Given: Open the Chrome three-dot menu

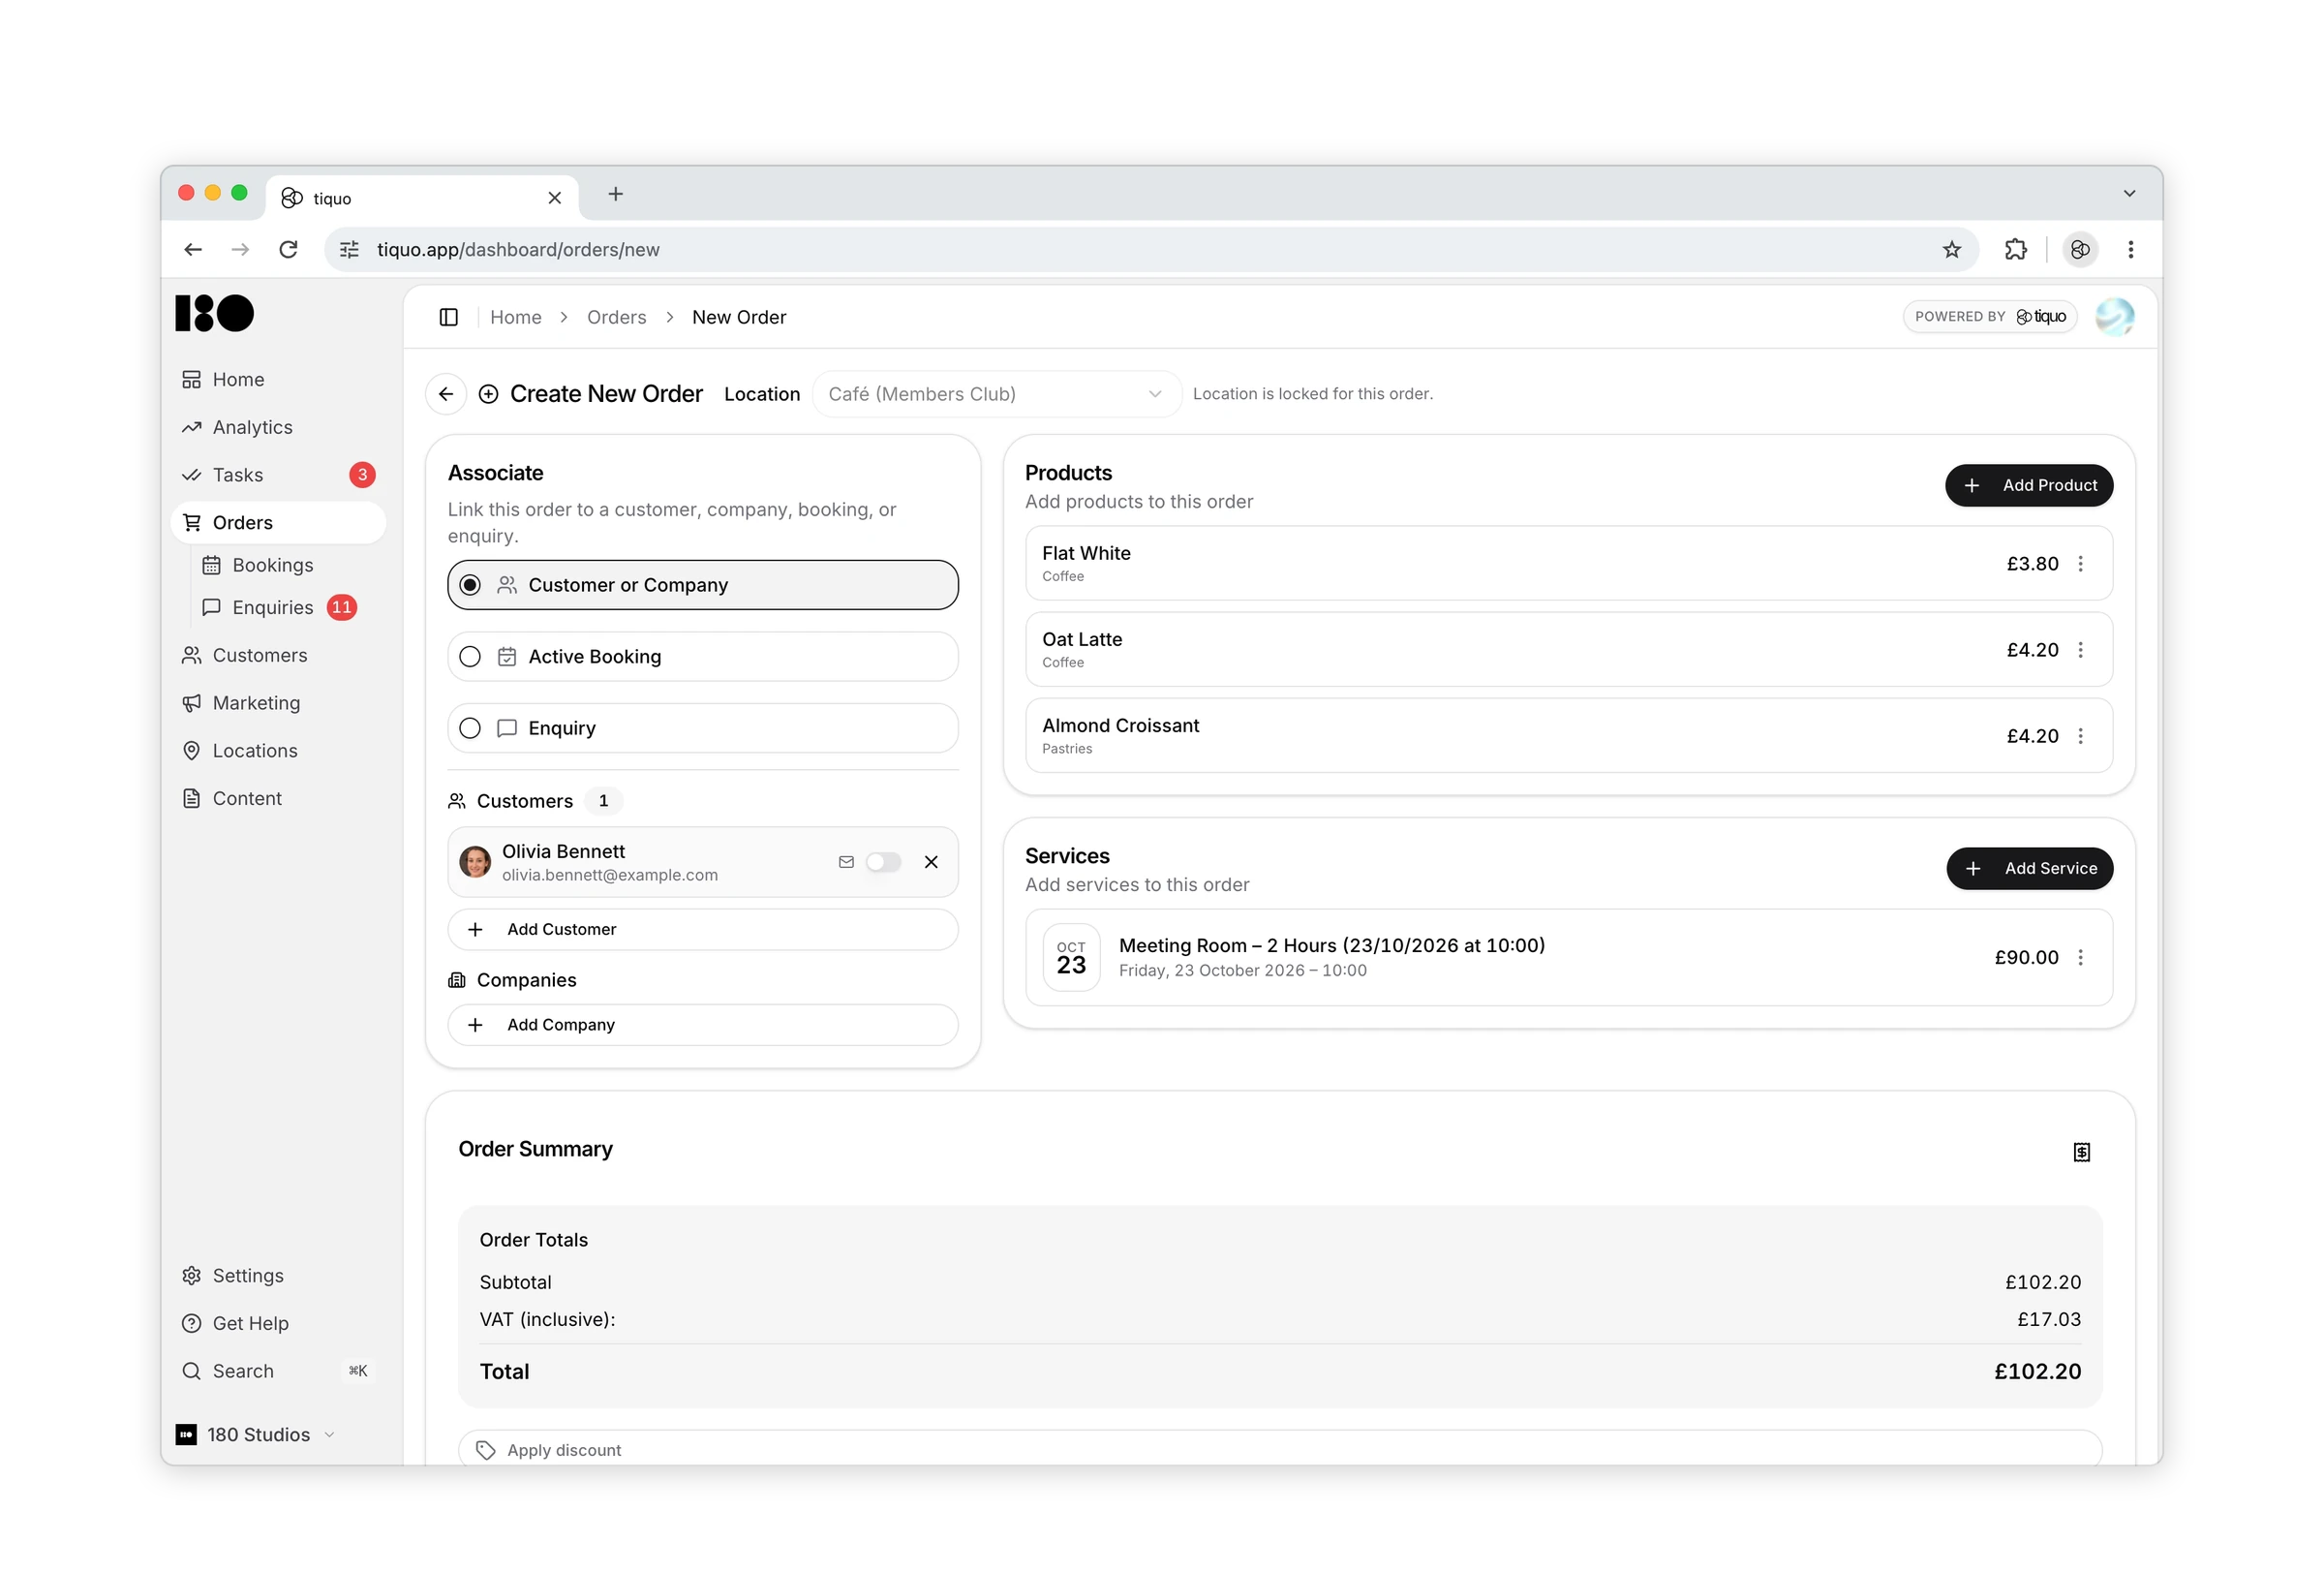Looking at the screenshot, I should 2131,250.
